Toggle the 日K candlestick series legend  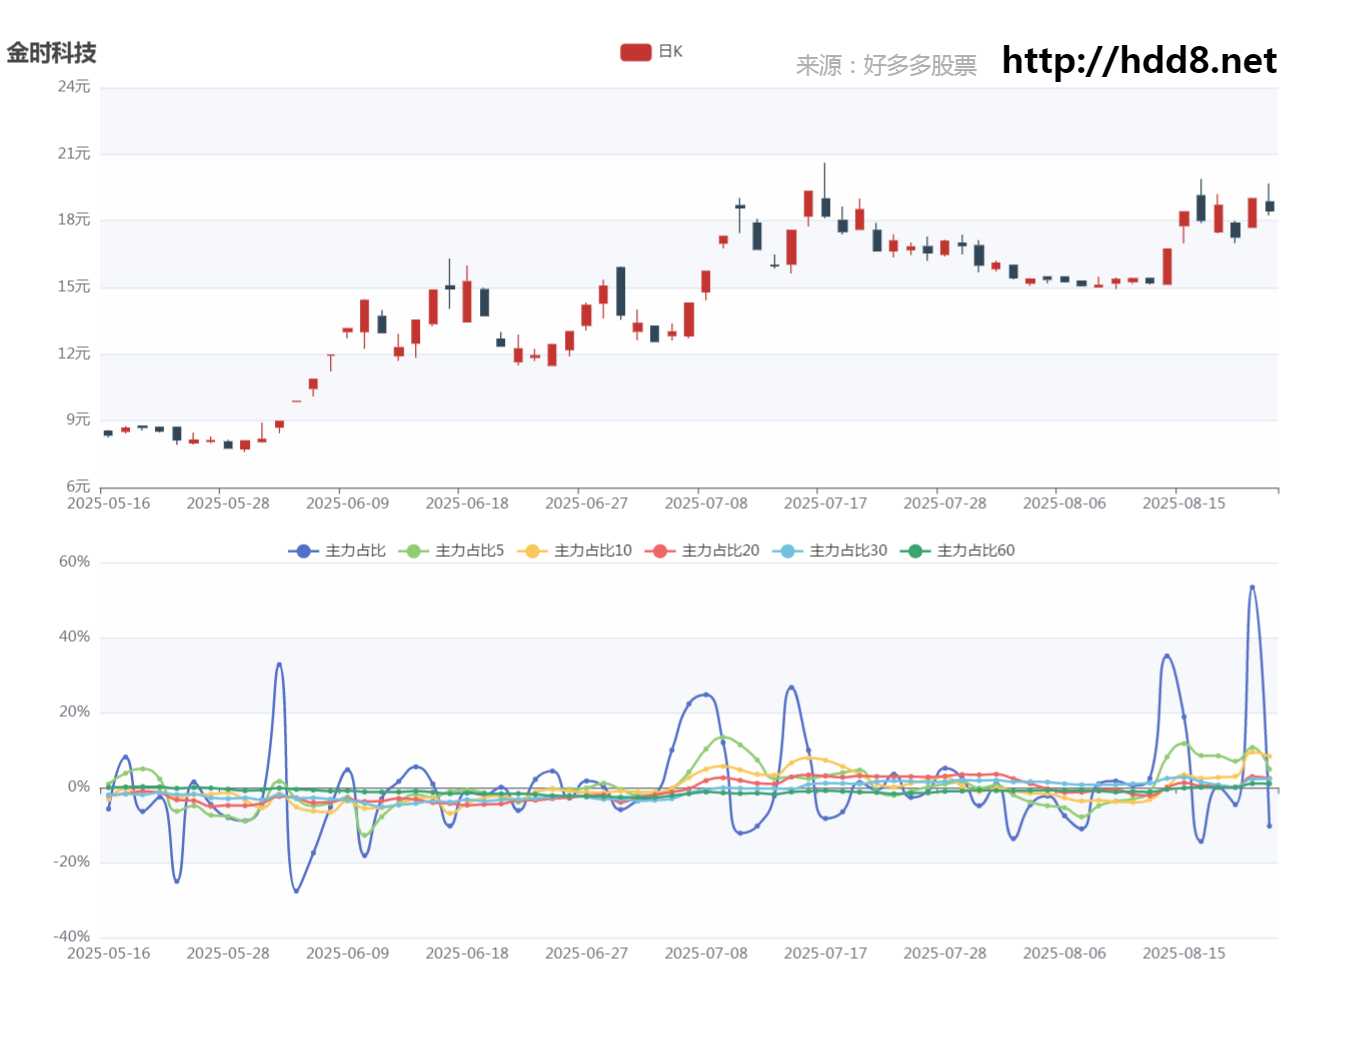(x=651, y=52)
